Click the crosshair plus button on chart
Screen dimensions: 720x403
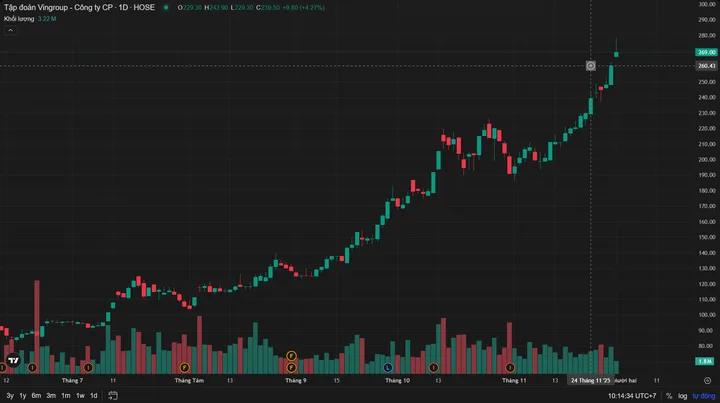point(591,66)
